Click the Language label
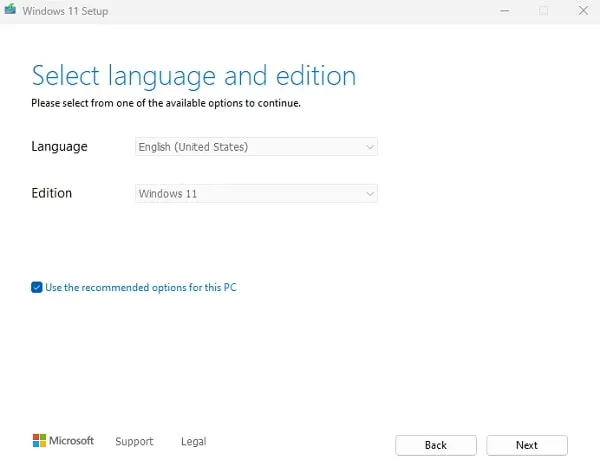This screenshot has width=600, height=473. click(x=59, y=147)
